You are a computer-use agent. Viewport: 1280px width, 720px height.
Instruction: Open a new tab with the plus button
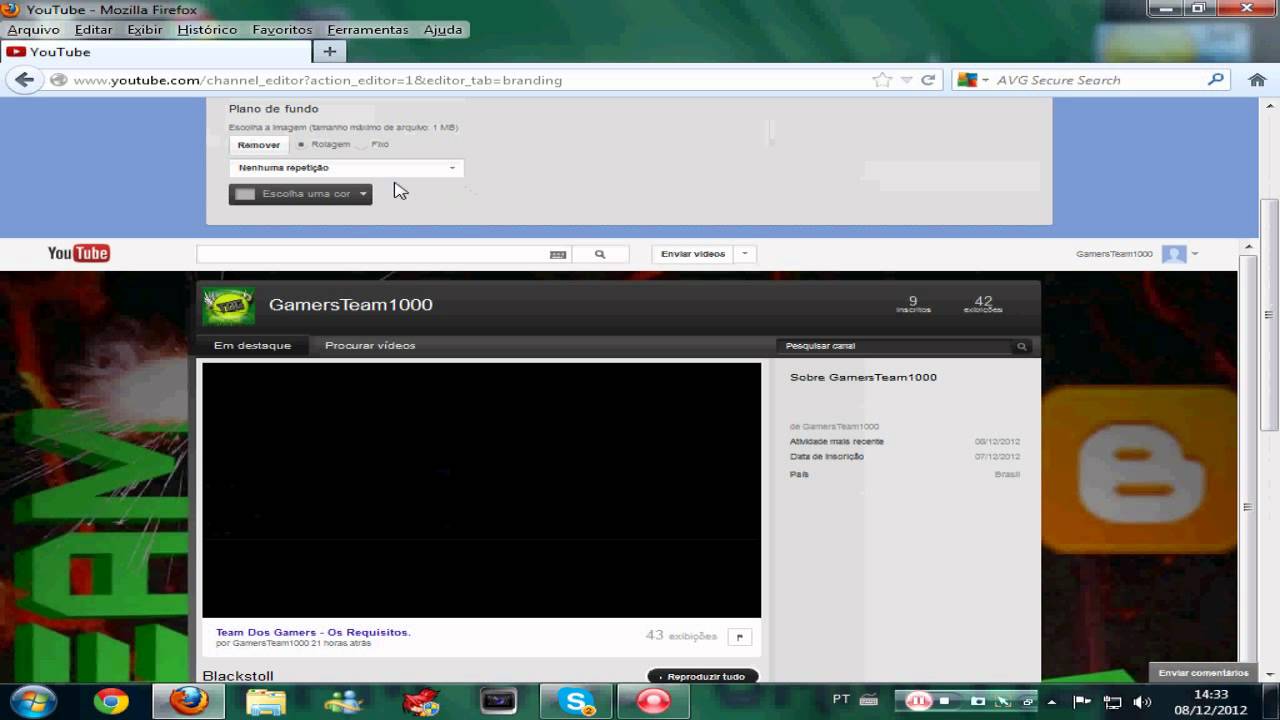pos(329,51)
